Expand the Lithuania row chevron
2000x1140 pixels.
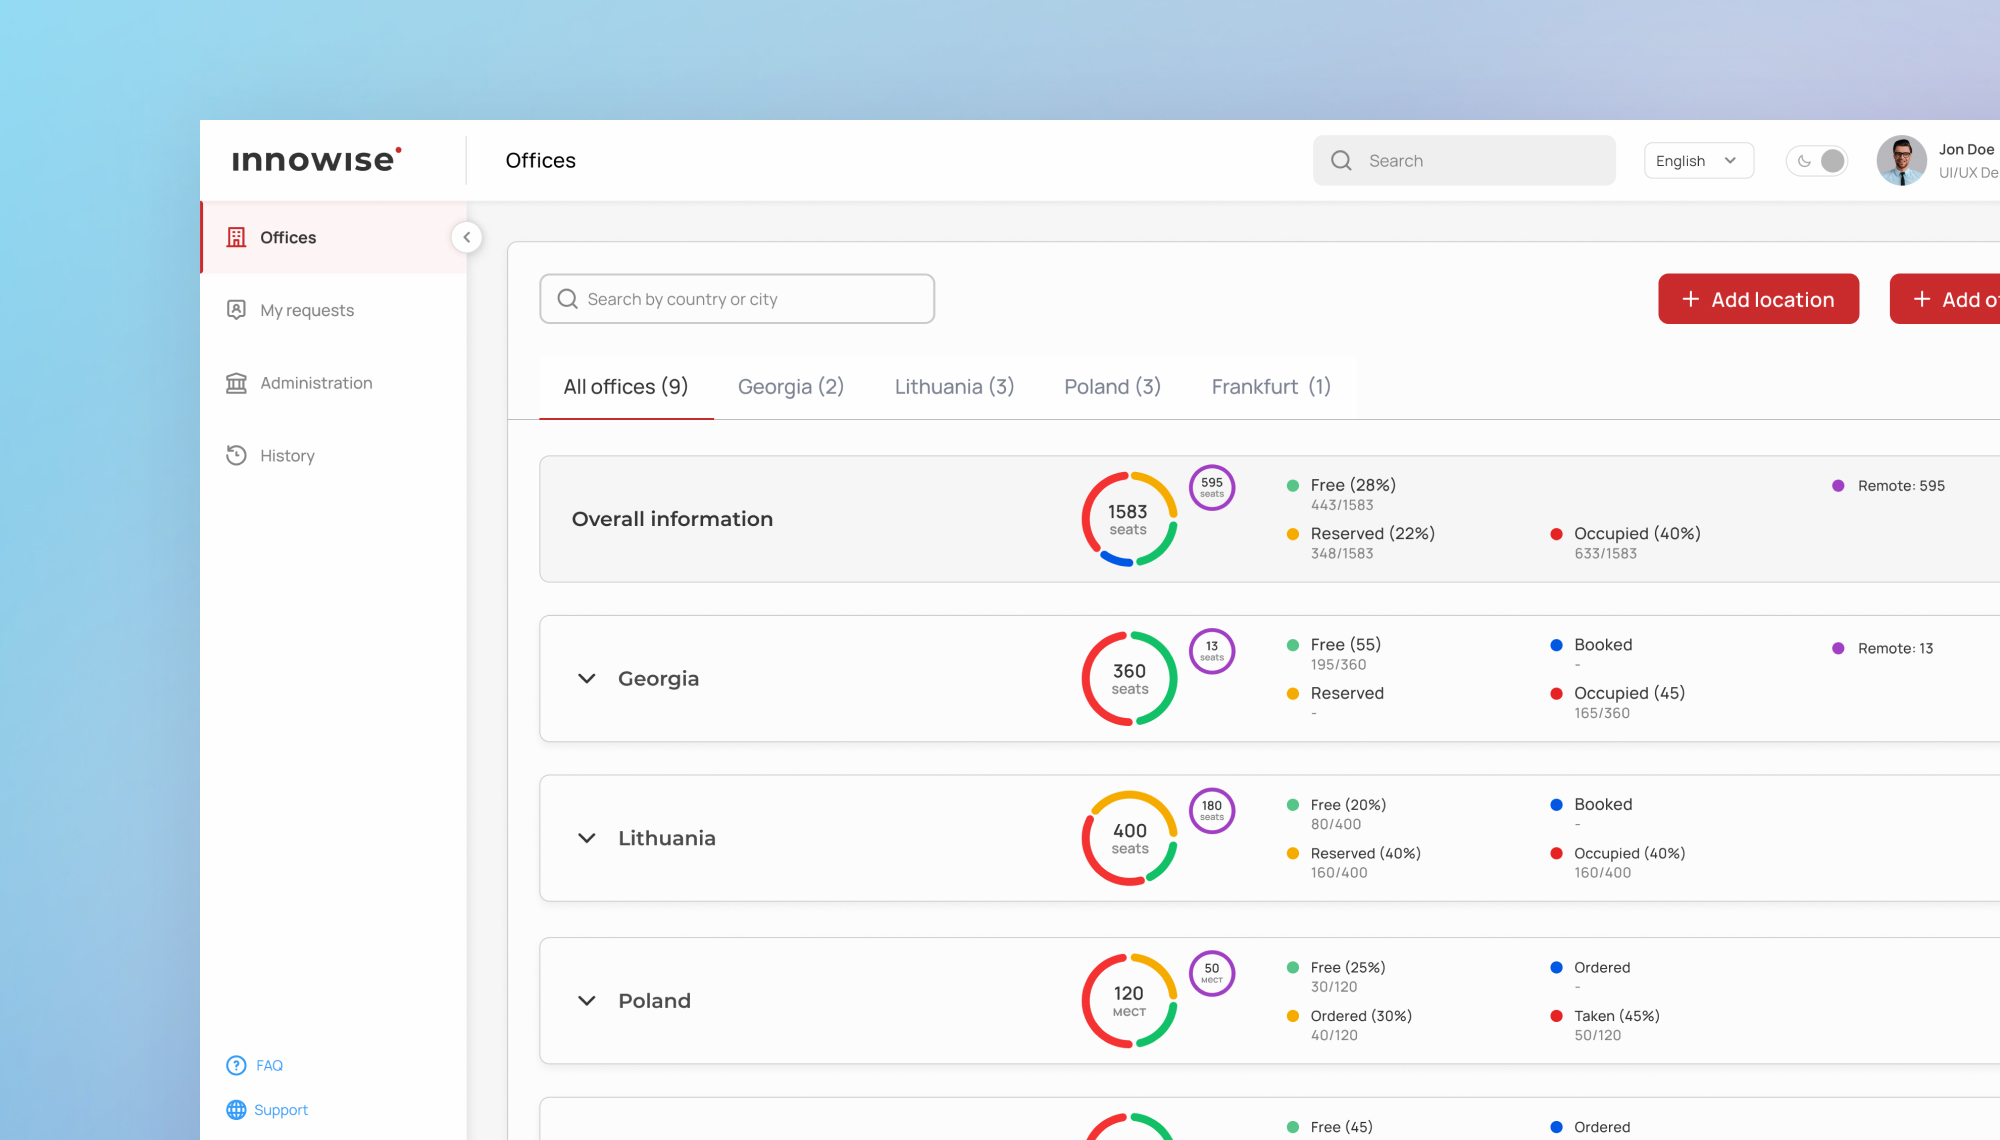pos(587,838)
